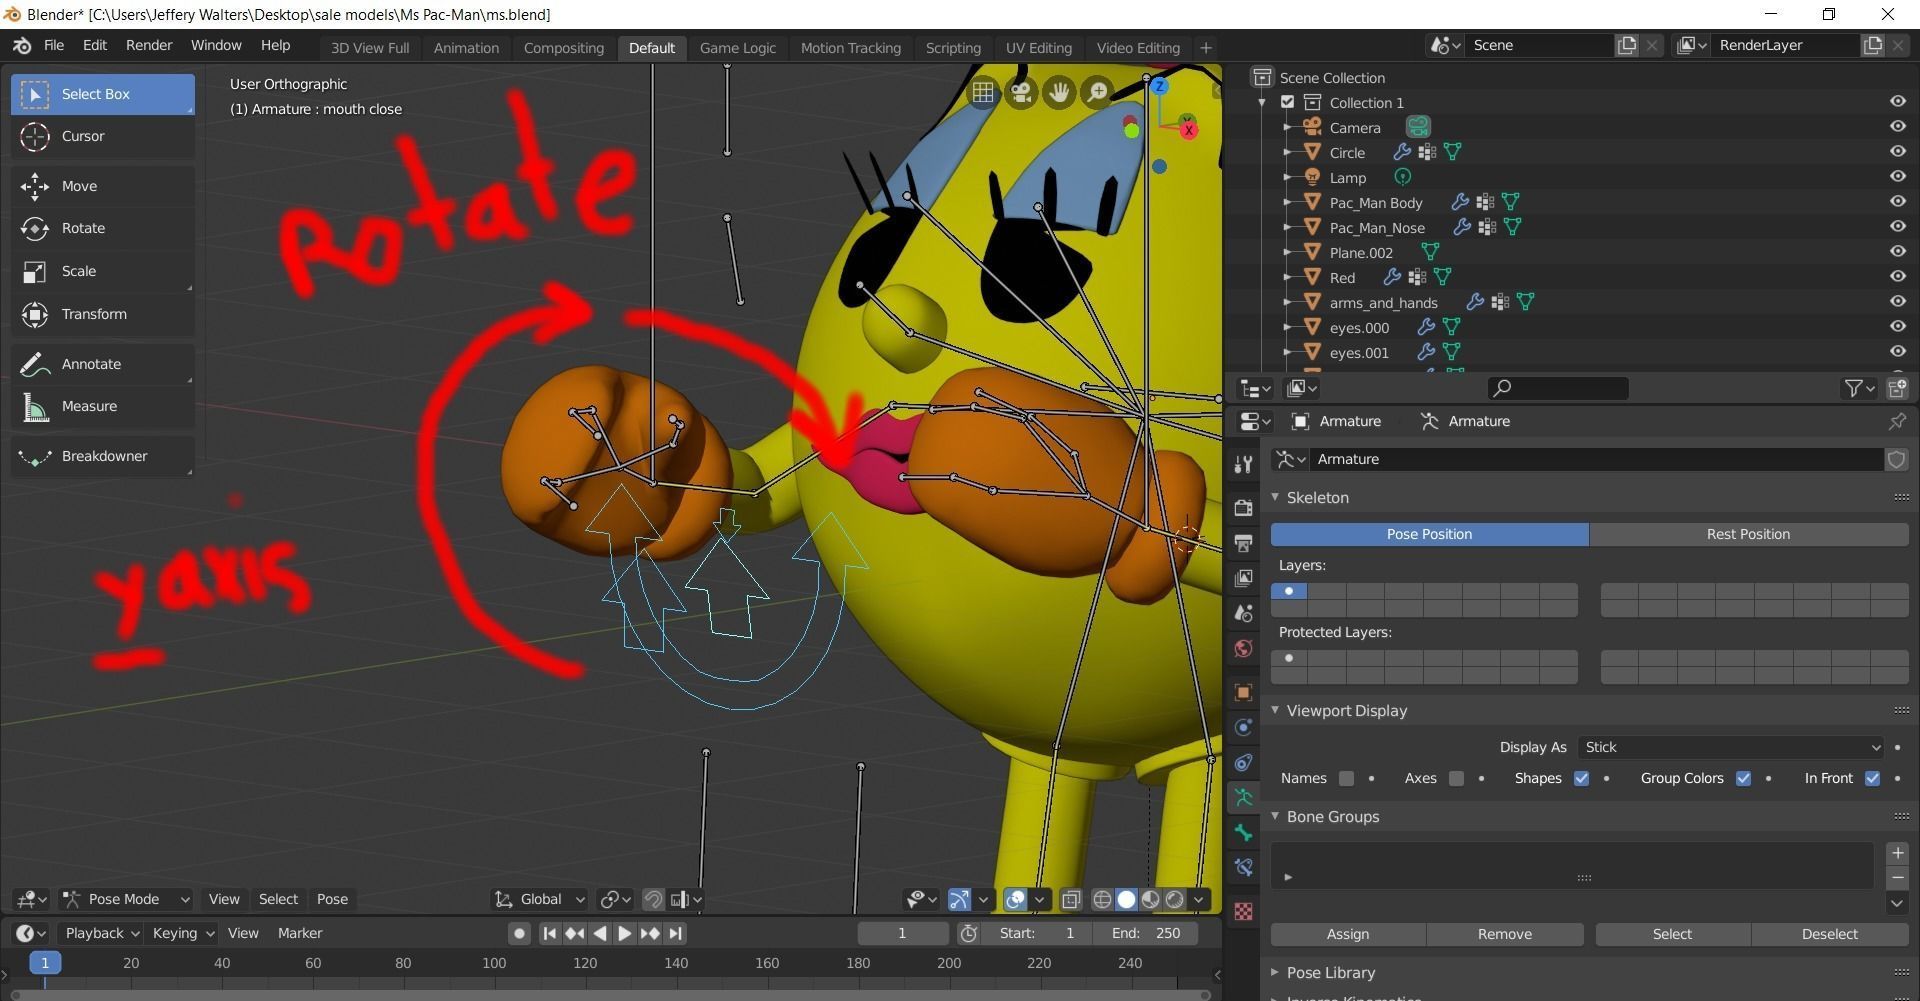Switch to orthographic grid view icon

(983, 93)
